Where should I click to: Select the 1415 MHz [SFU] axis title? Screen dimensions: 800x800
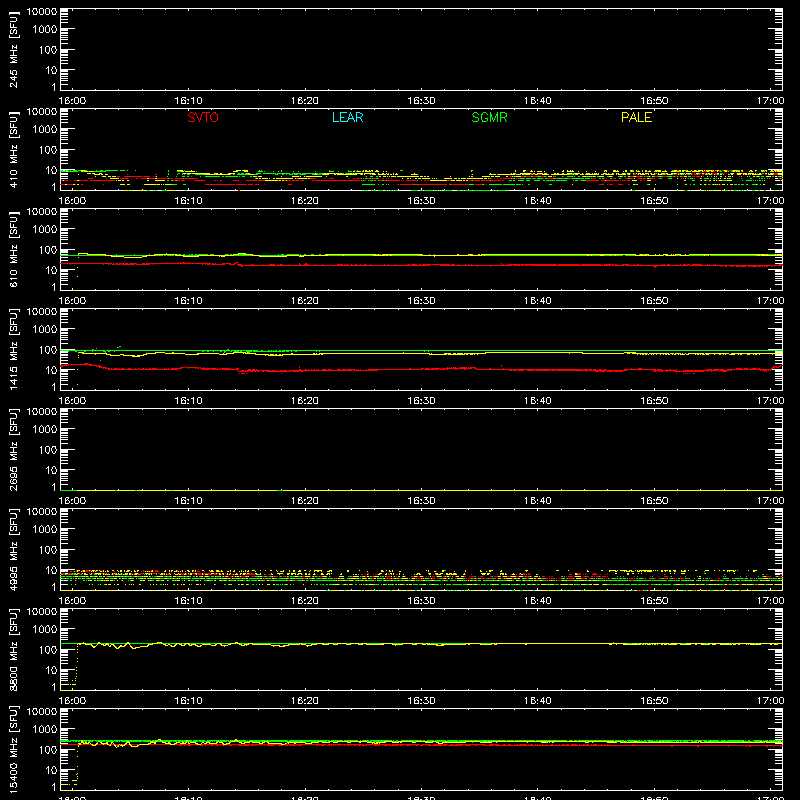13,349
